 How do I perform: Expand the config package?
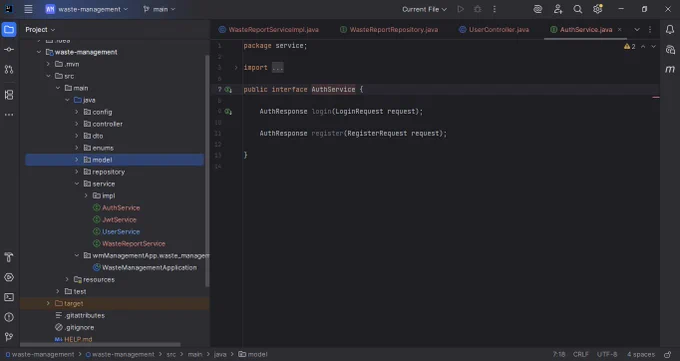click(77, 112)
